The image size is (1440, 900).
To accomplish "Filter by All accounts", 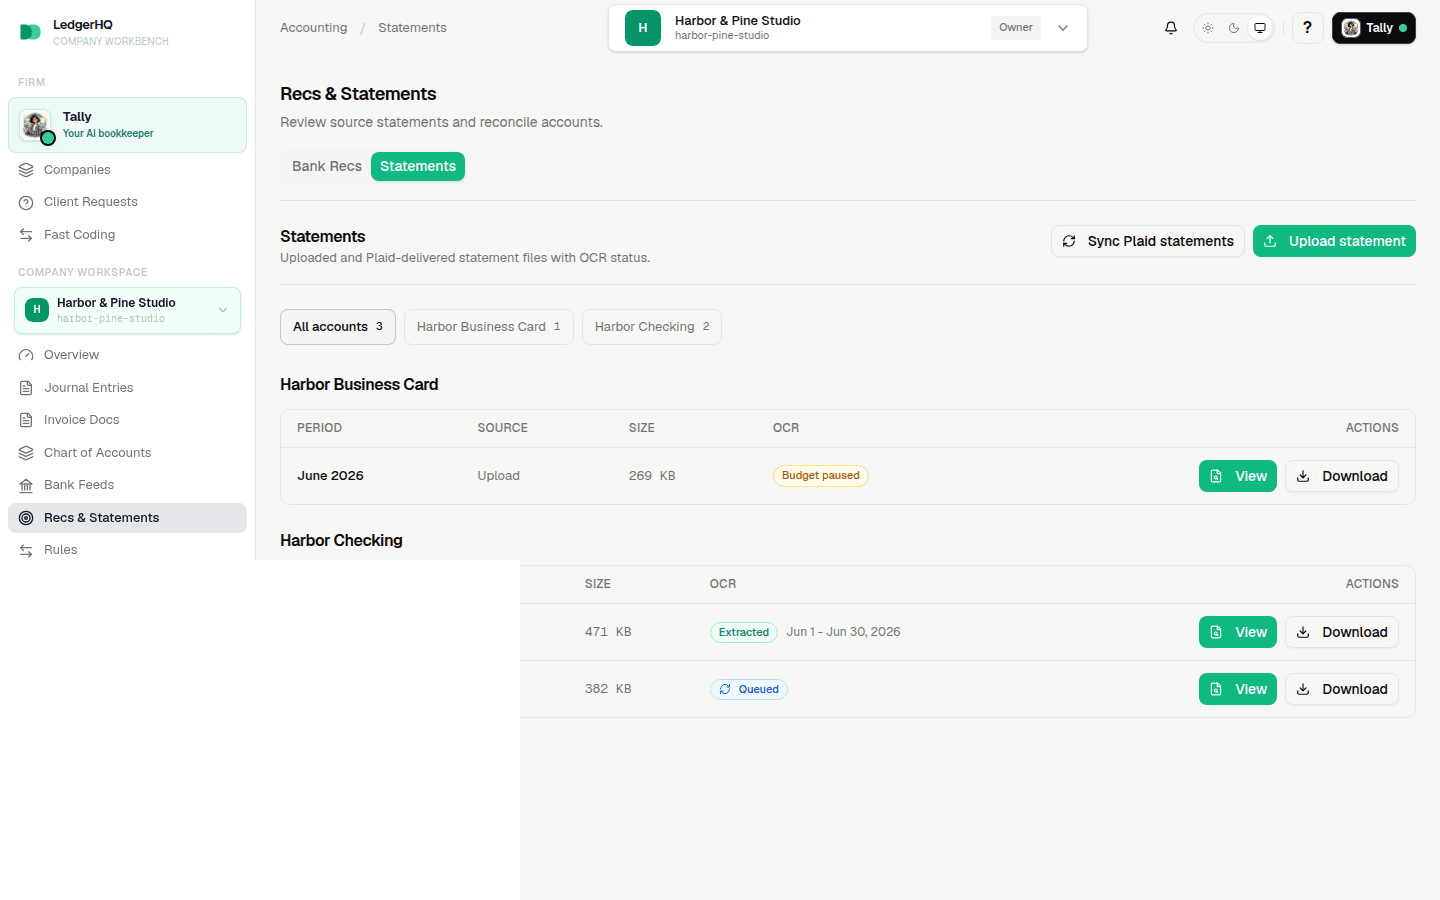I will coord(338,327).
